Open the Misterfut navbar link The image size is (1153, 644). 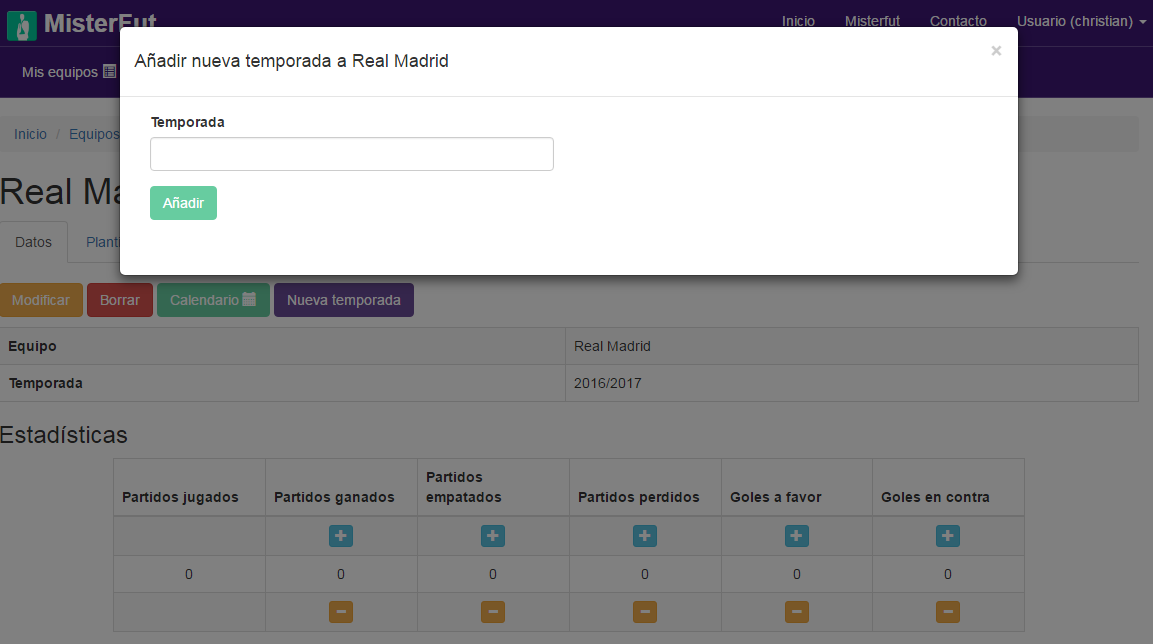pos(872,21)
